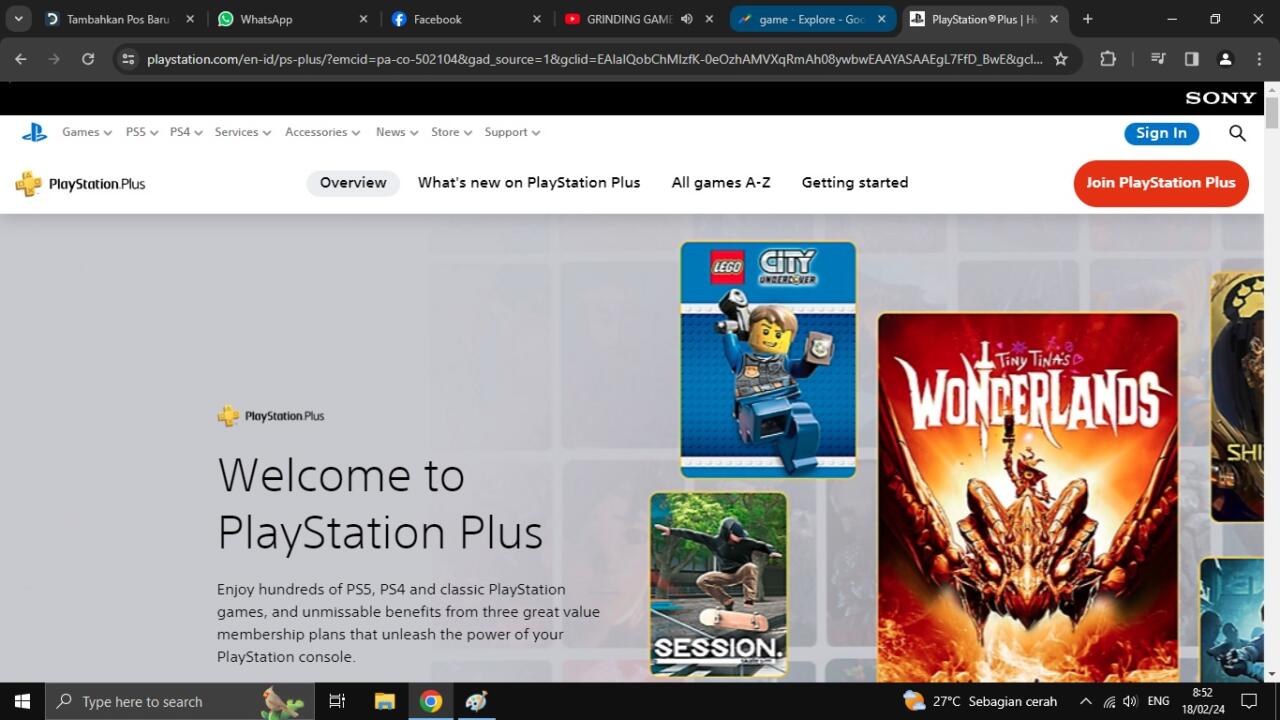The width and height of the screenshot is (1280, 720).
Task: Click the PlayStation Plus logo near Overview
Action: 80,183
